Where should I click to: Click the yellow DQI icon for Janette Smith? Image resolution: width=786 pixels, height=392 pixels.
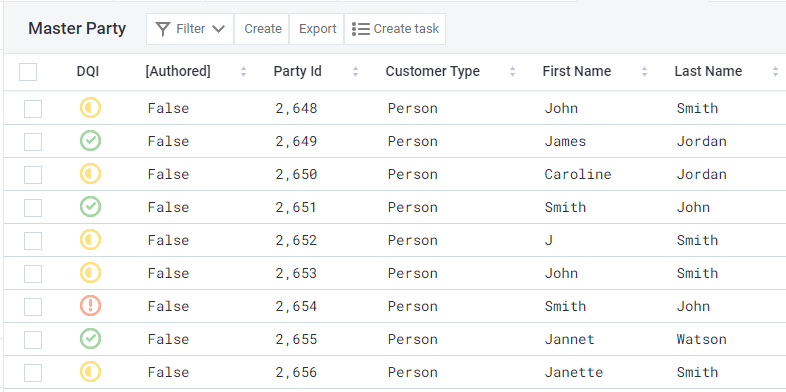pyautogui.click(x=90, y=372)
